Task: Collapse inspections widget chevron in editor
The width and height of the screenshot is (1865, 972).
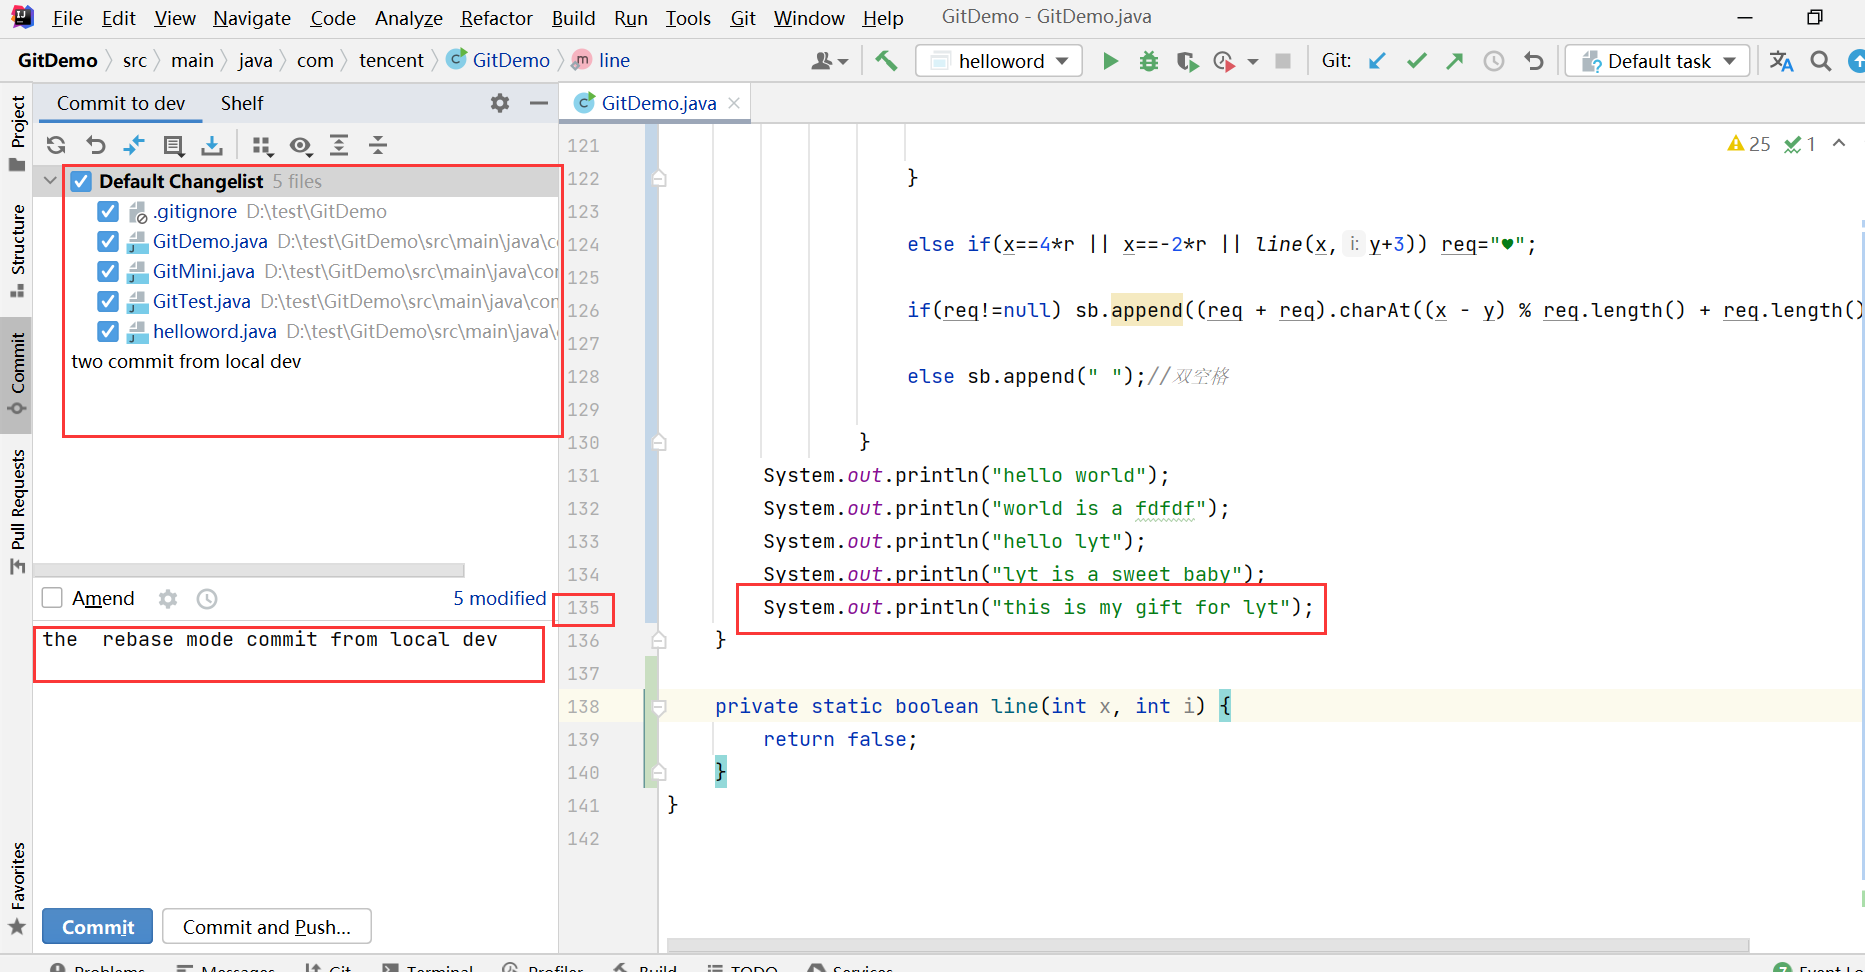Action: [1839, 144]
